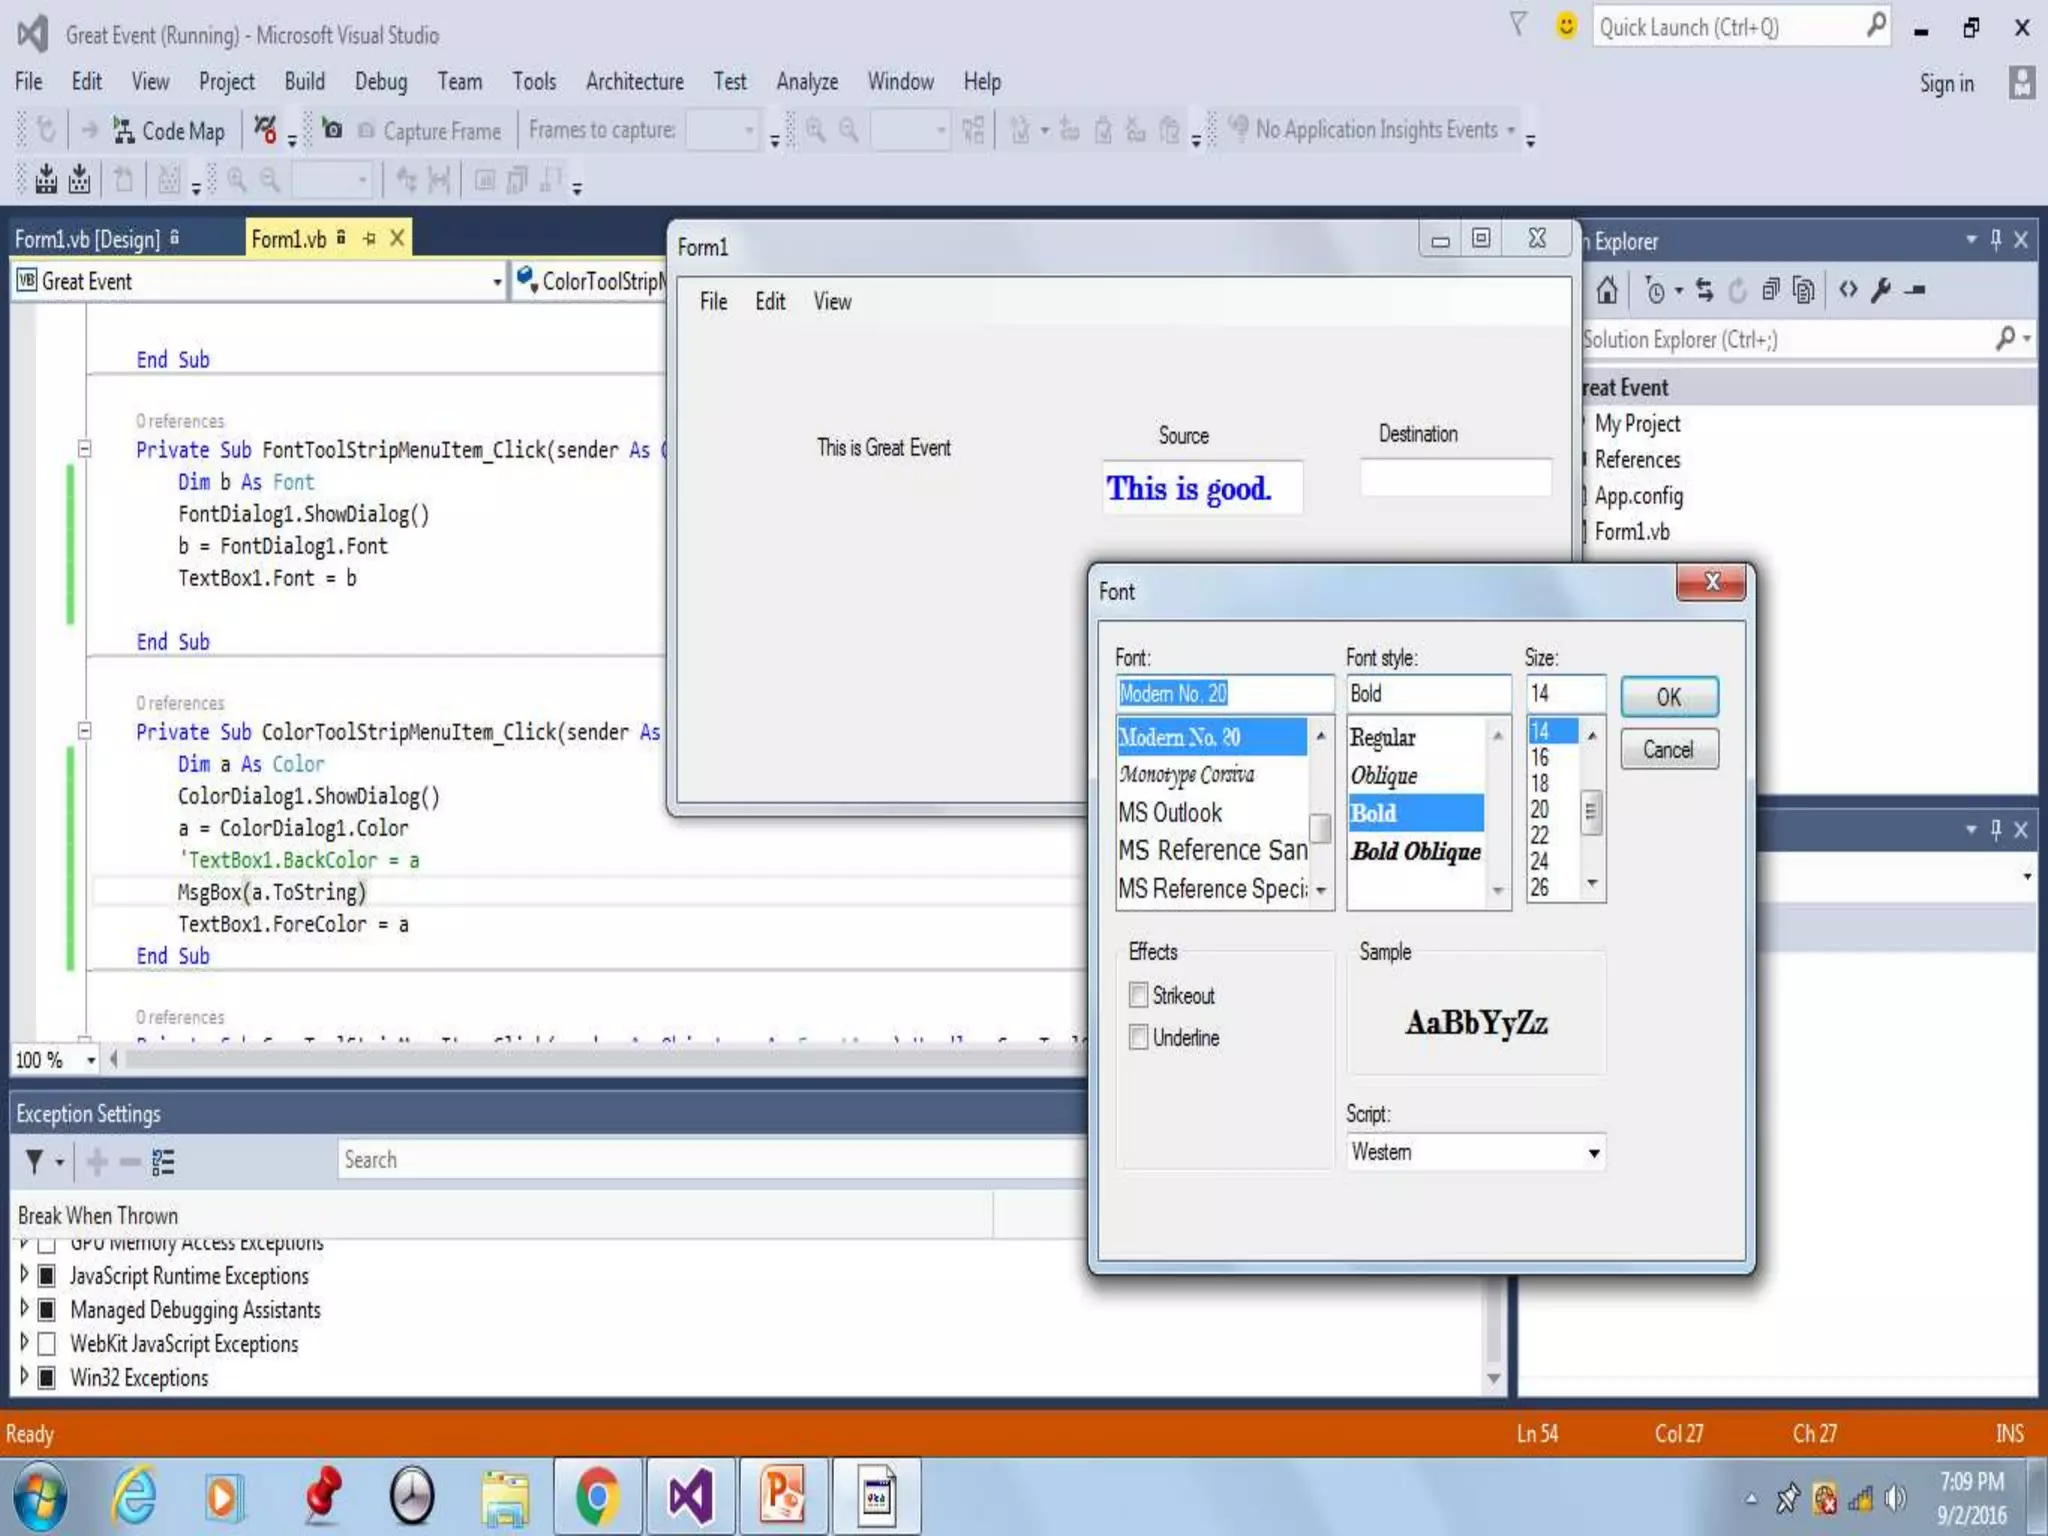The image size is (2048, 1536).
Task: Click the Code Map toolbar icon
Action: click(124, 131)
